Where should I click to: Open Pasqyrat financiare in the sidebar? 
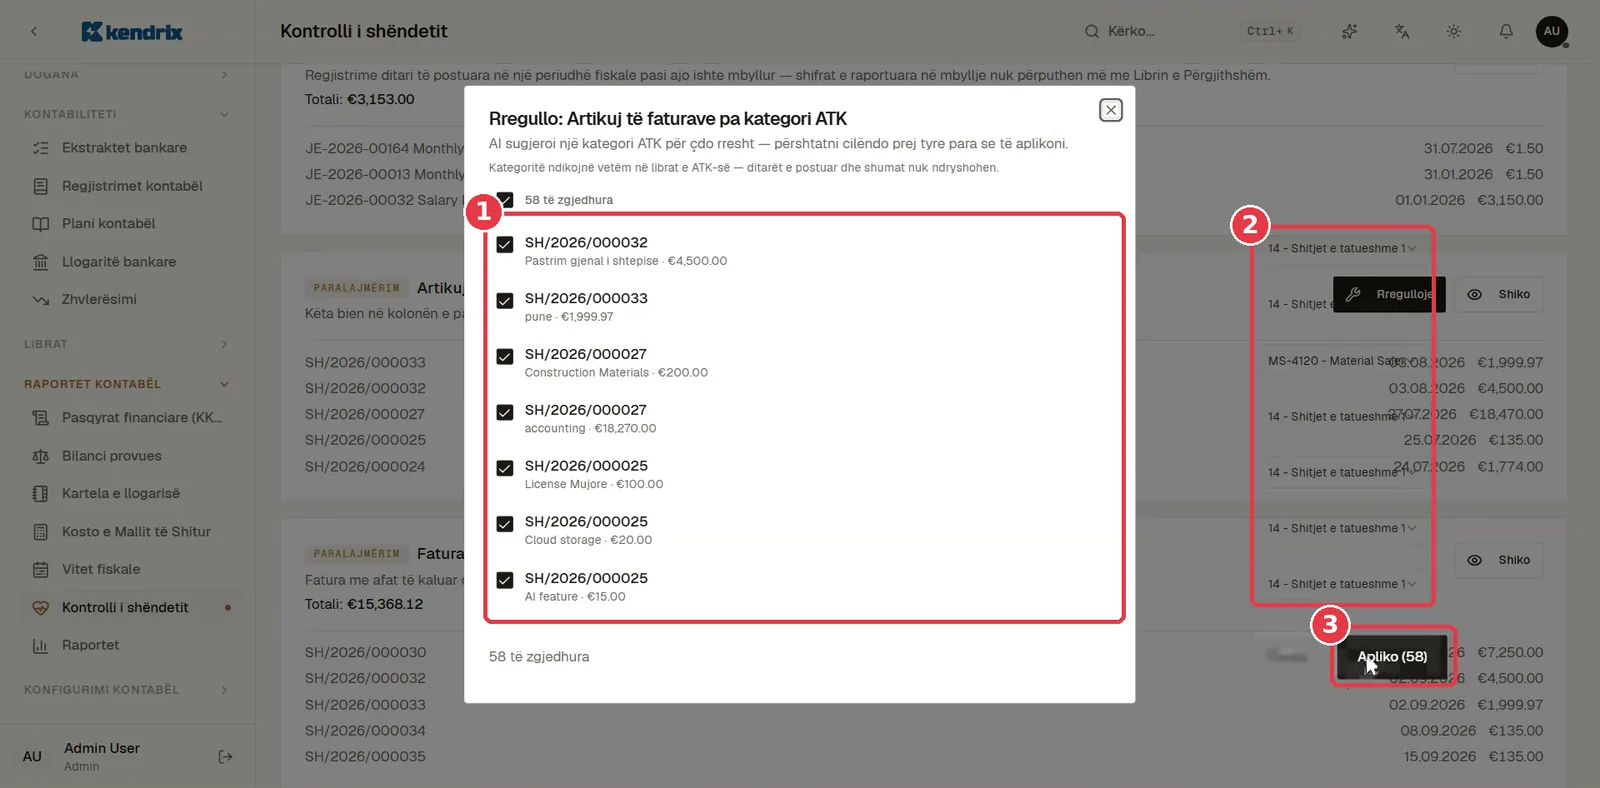coord(130,418)
